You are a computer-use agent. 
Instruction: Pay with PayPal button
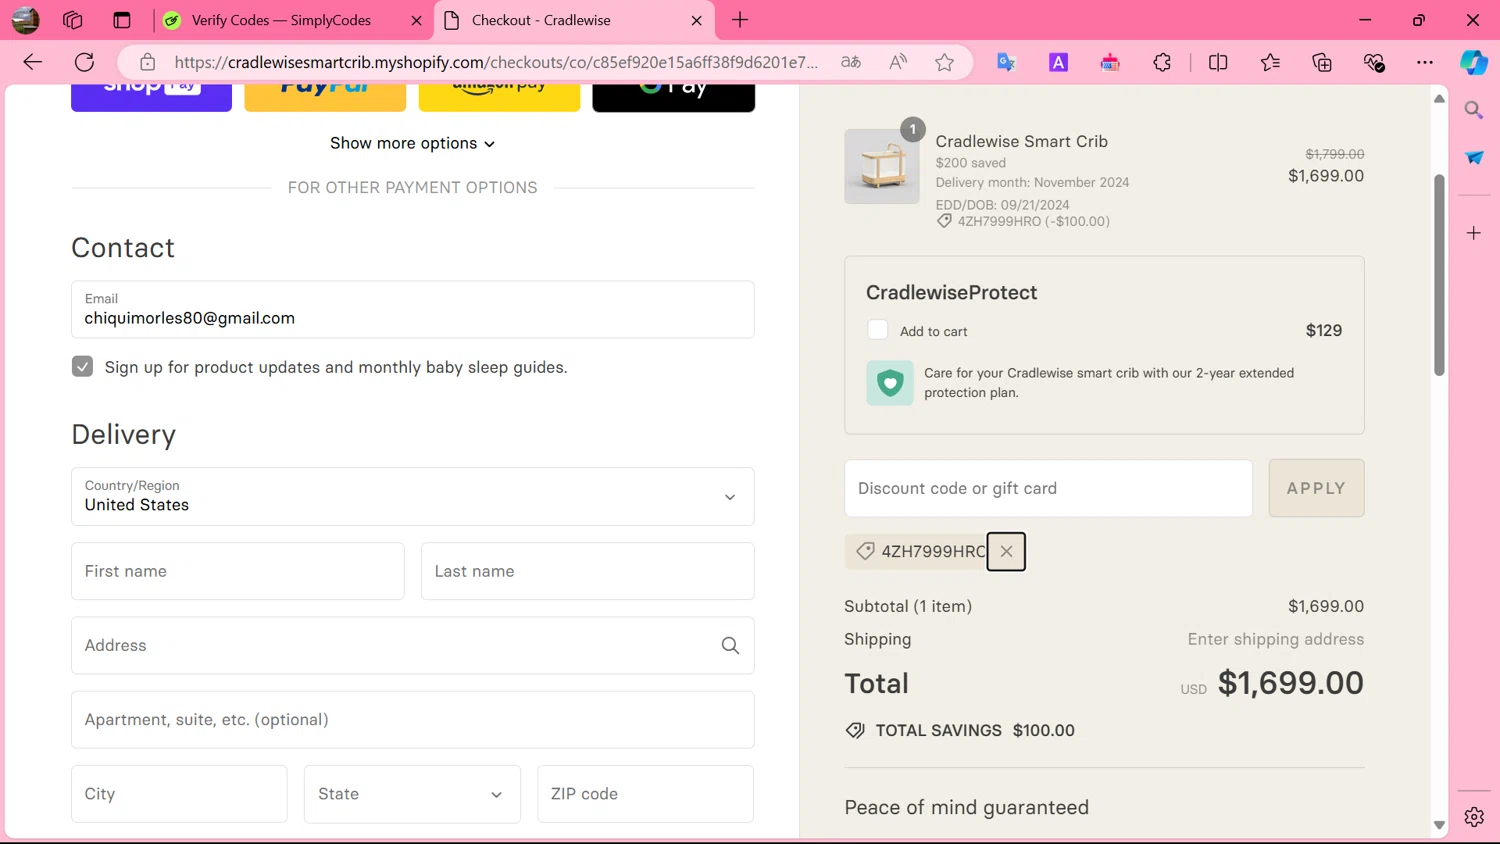tap(325, 97)
